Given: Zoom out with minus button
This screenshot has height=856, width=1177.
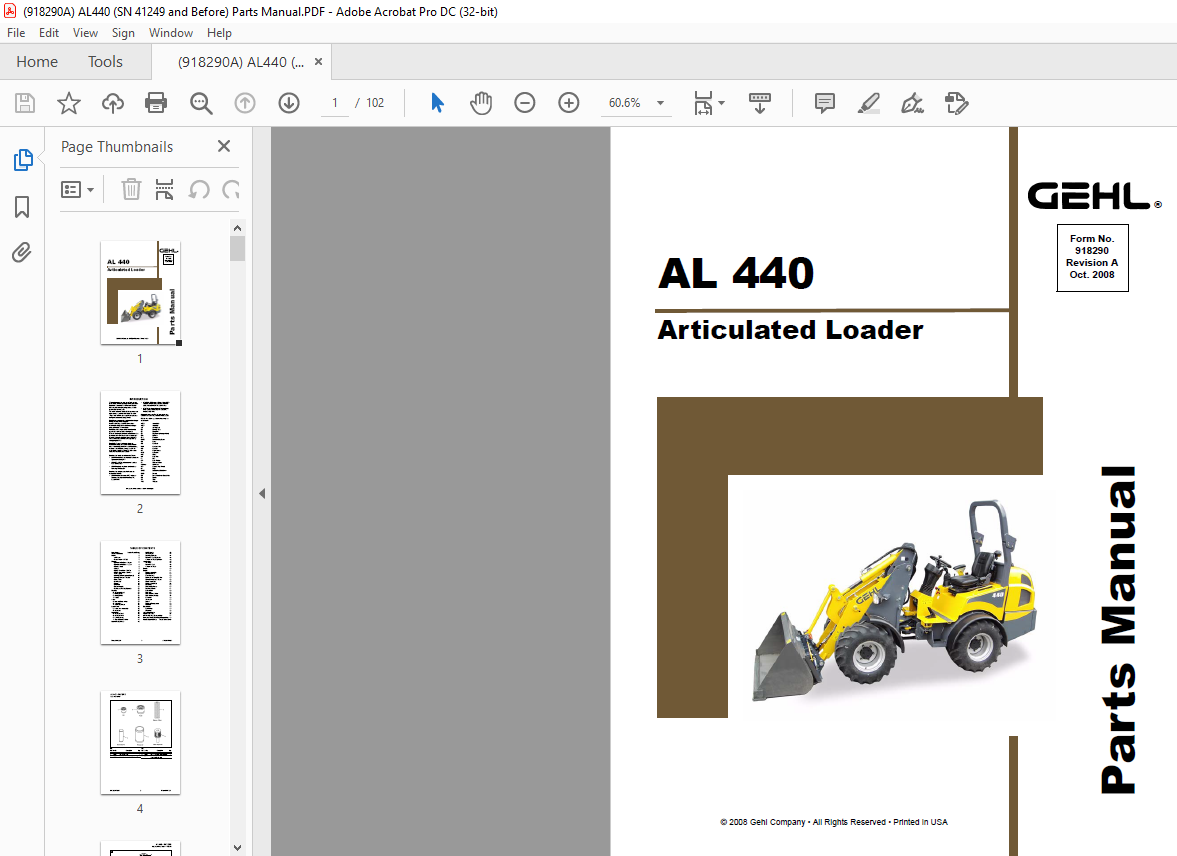Looking at the screenshot, I should point(525,103).
